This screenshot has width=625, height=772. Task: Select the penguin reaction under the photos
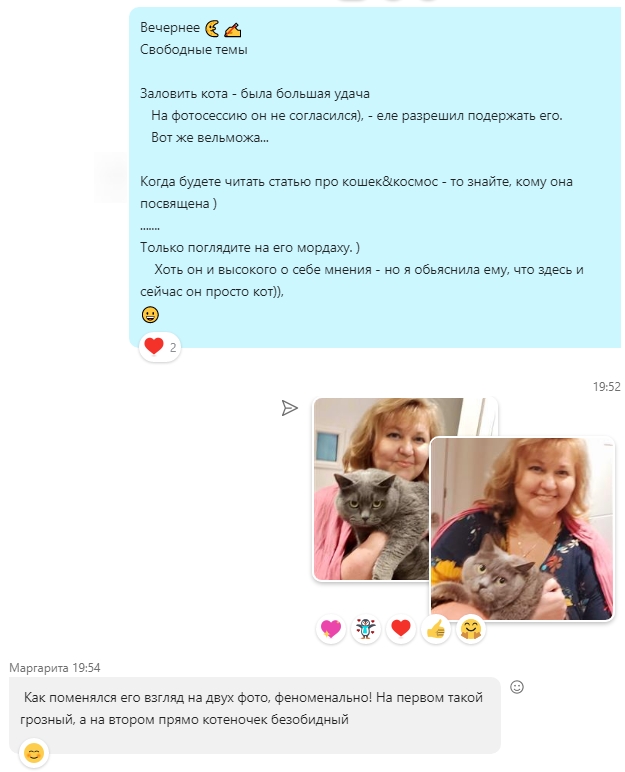click(x=366, y=629)
